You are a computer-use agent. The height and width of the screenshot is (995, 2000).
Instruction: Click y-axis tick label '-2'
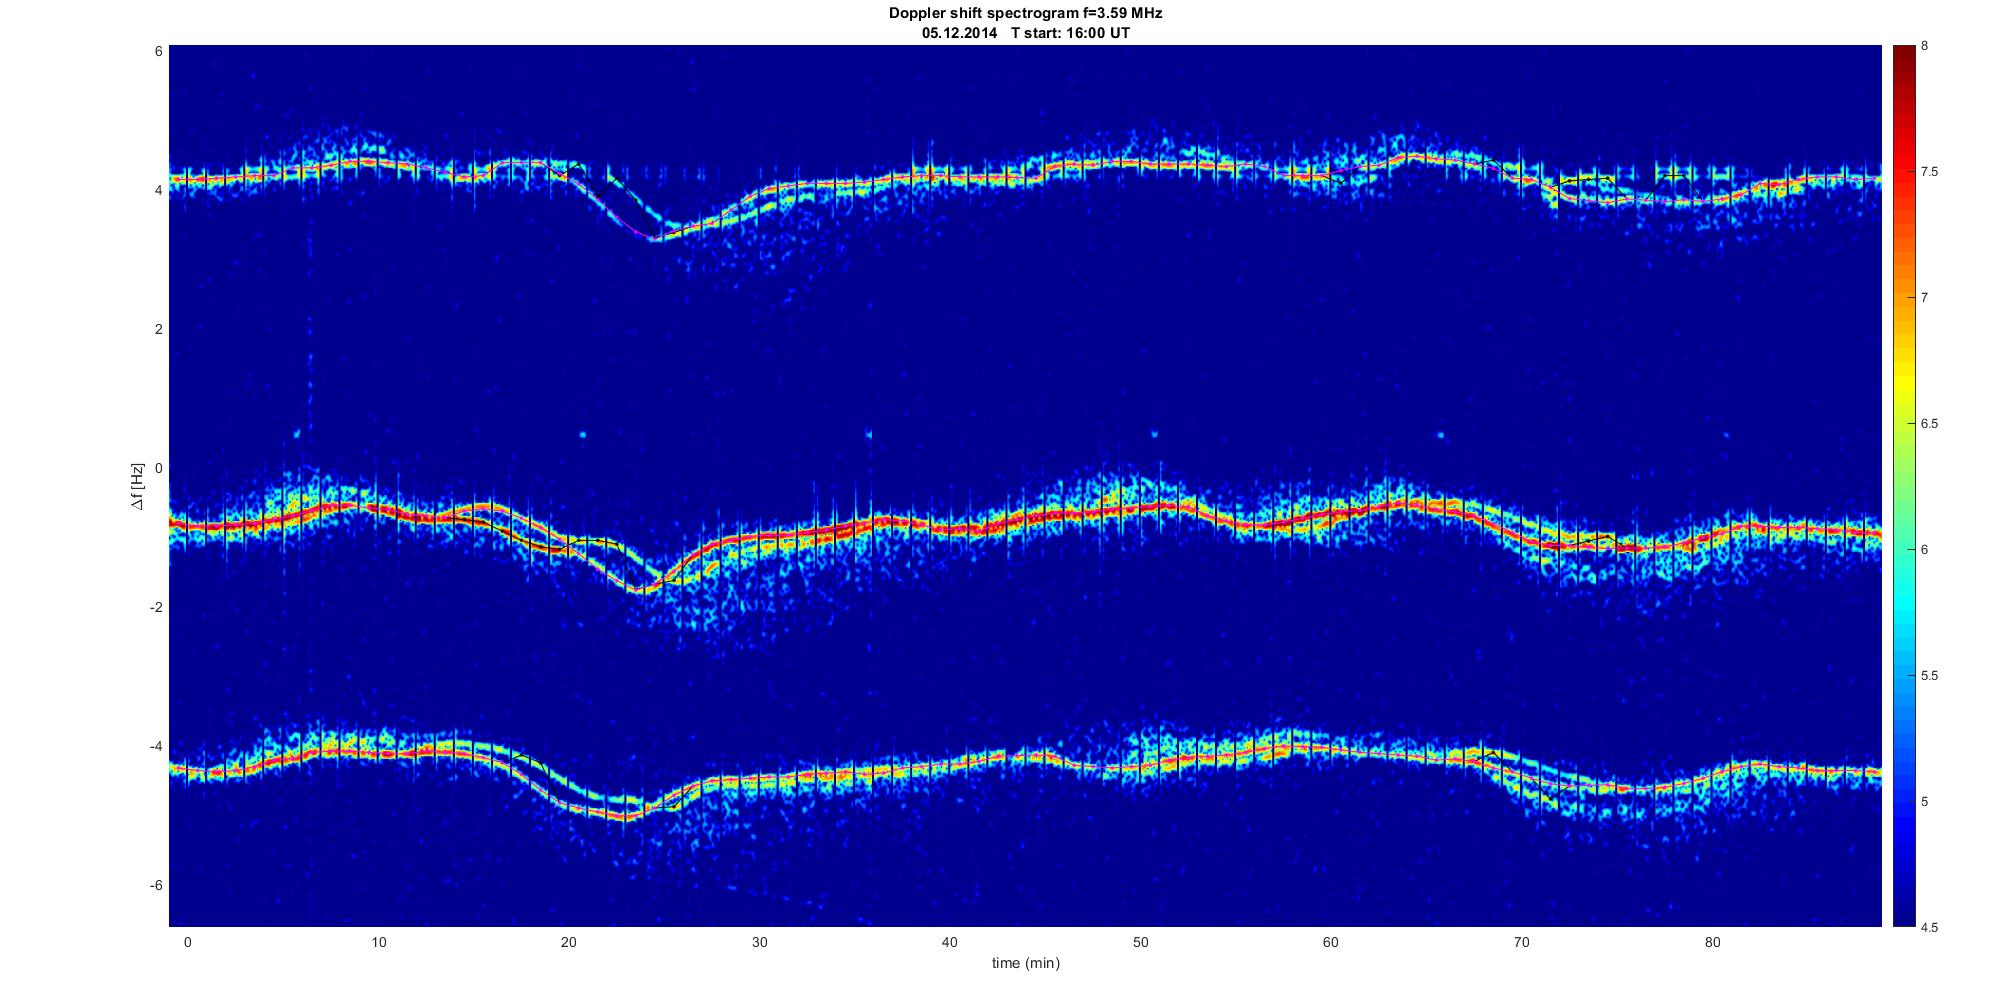point(156,607)
